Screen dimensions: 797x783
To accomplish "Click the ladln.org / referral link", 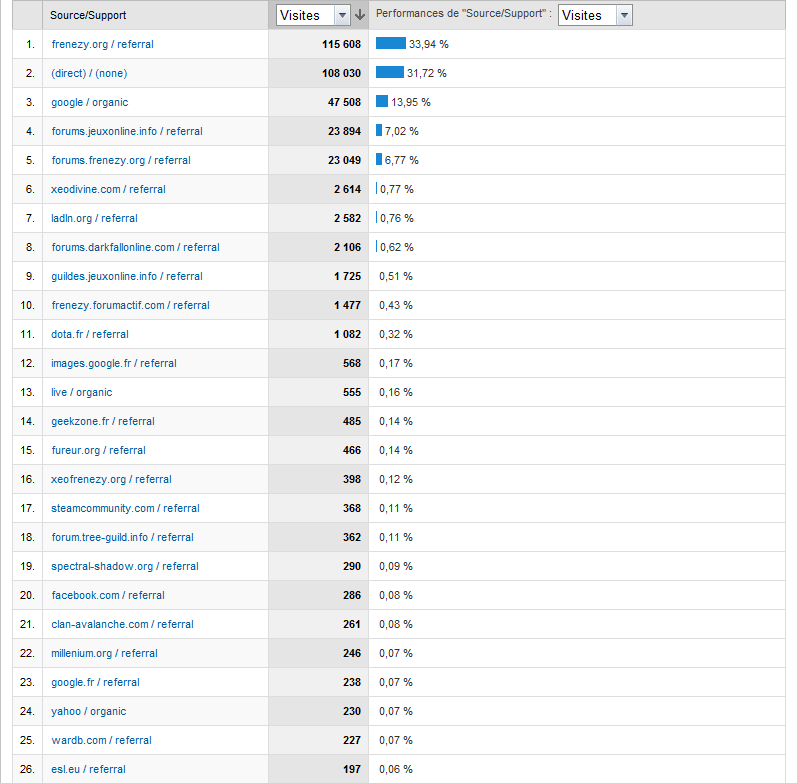I will coord(94,218).
